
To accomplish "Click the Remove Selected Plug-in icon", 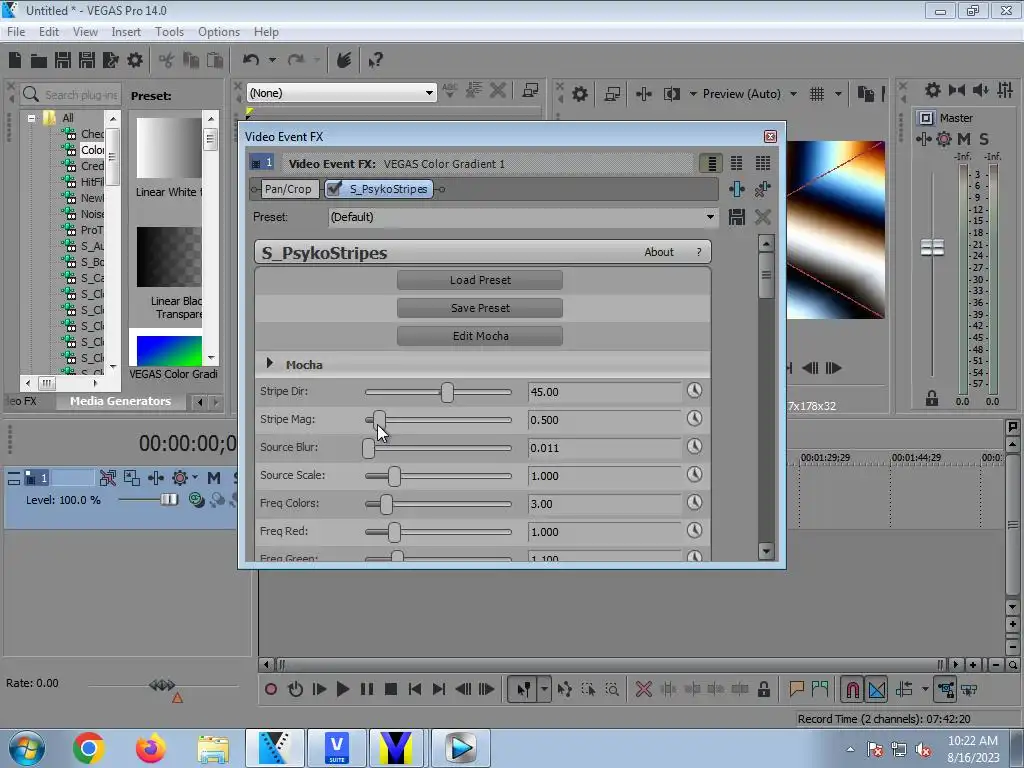I will [x=762, y=189].
